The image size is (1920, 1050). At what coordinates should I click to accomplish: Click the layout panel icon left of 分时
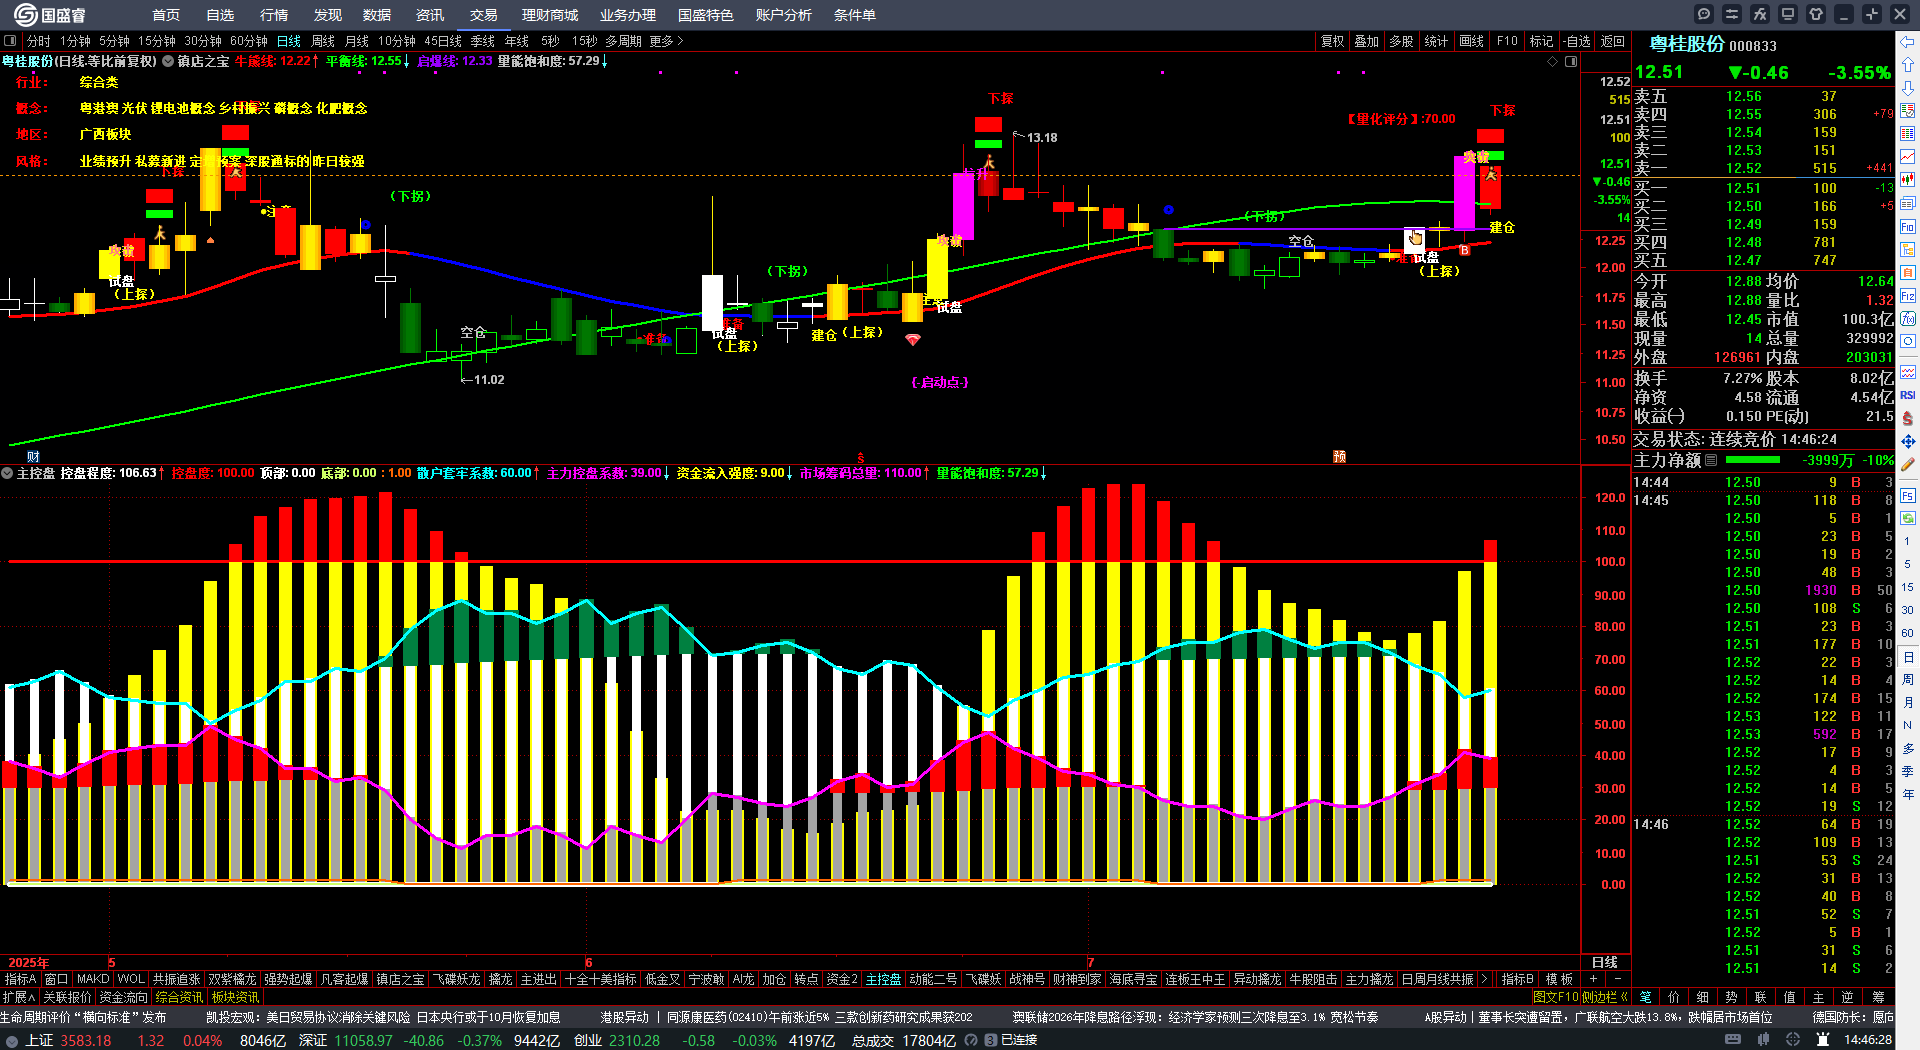click(x=10, y=41)
